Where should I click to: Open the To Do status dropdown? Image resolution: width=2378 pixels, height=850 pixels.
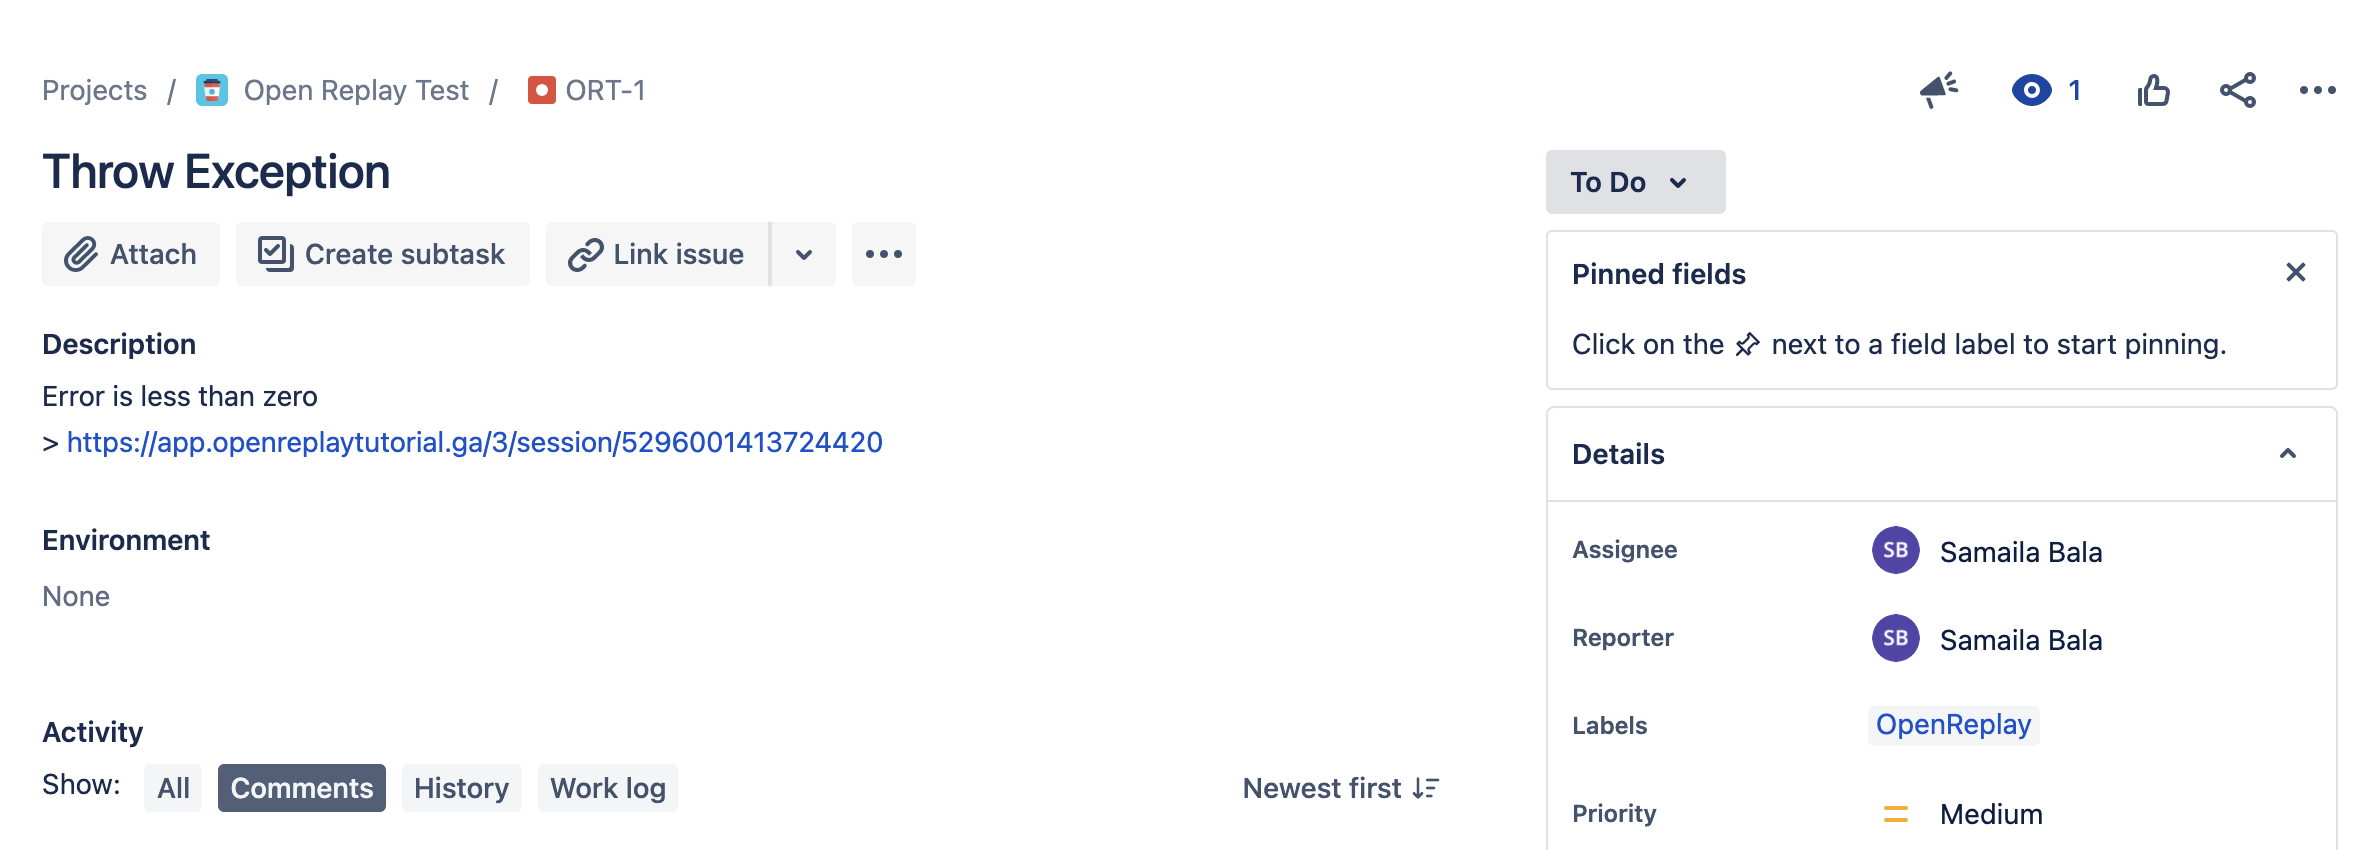tap(1635, 182)
